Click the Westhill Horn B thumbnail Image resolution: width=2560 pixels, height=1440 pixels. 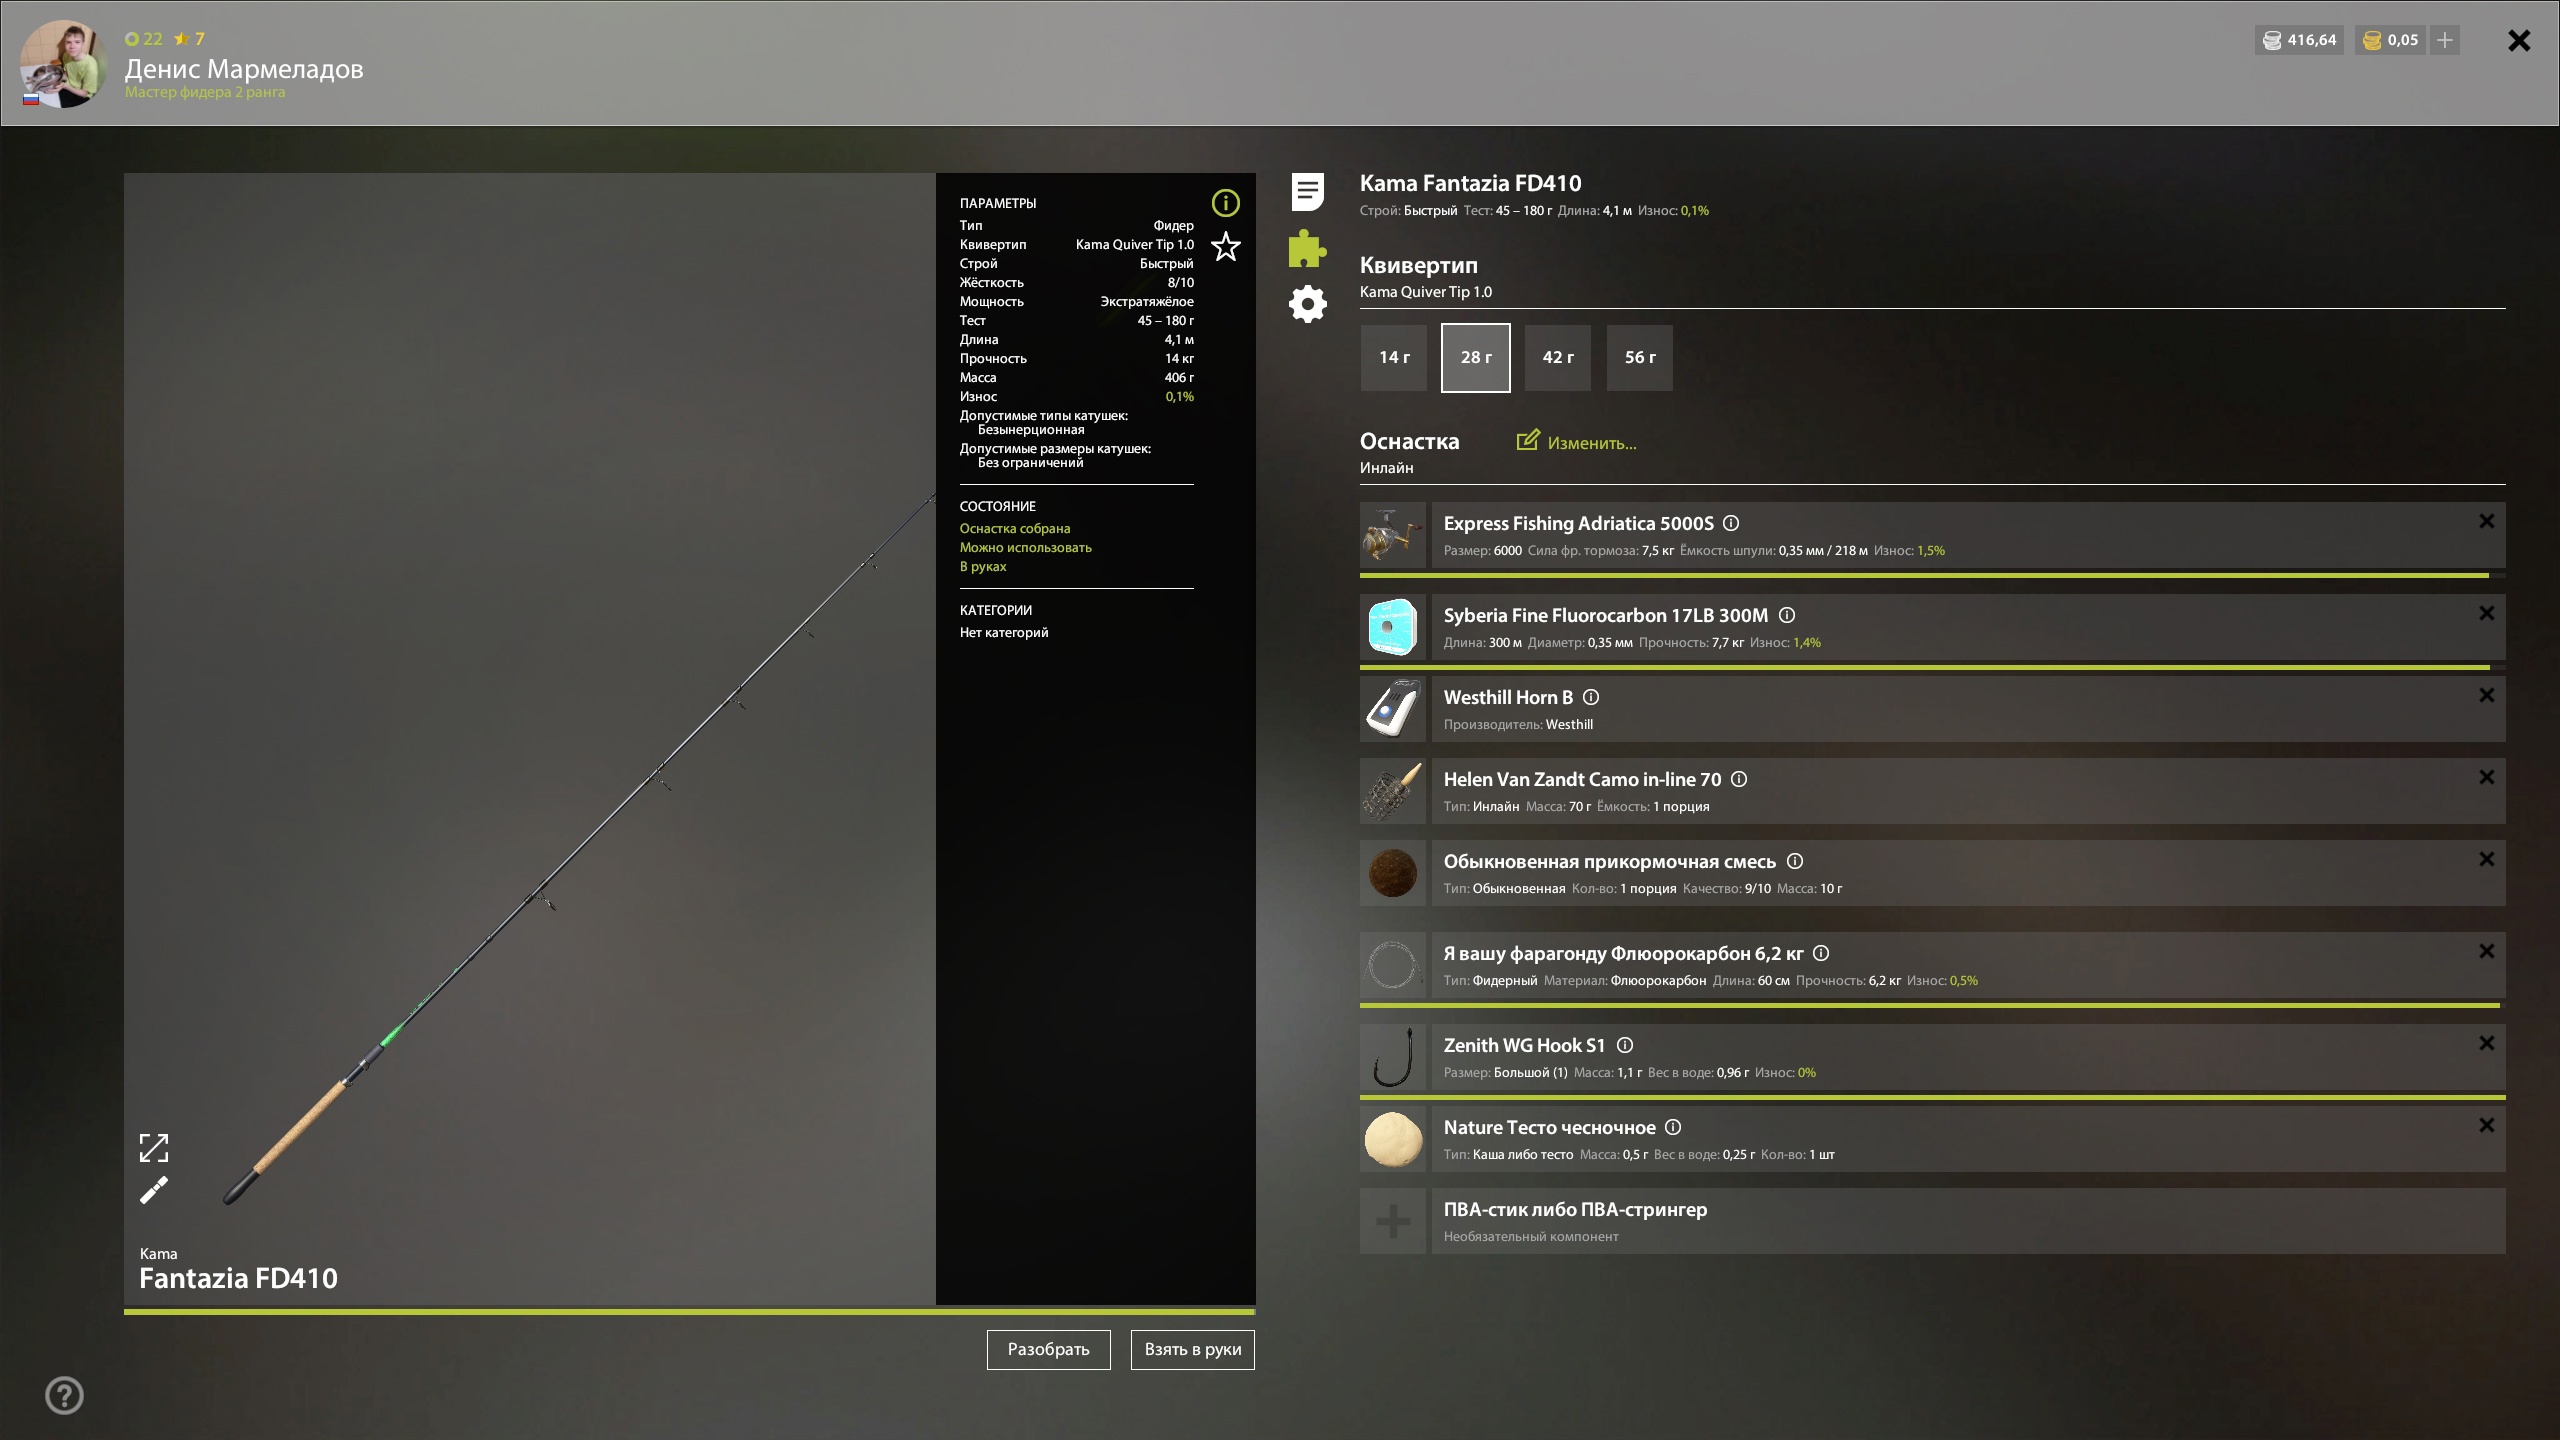(x=1392, y=709)
